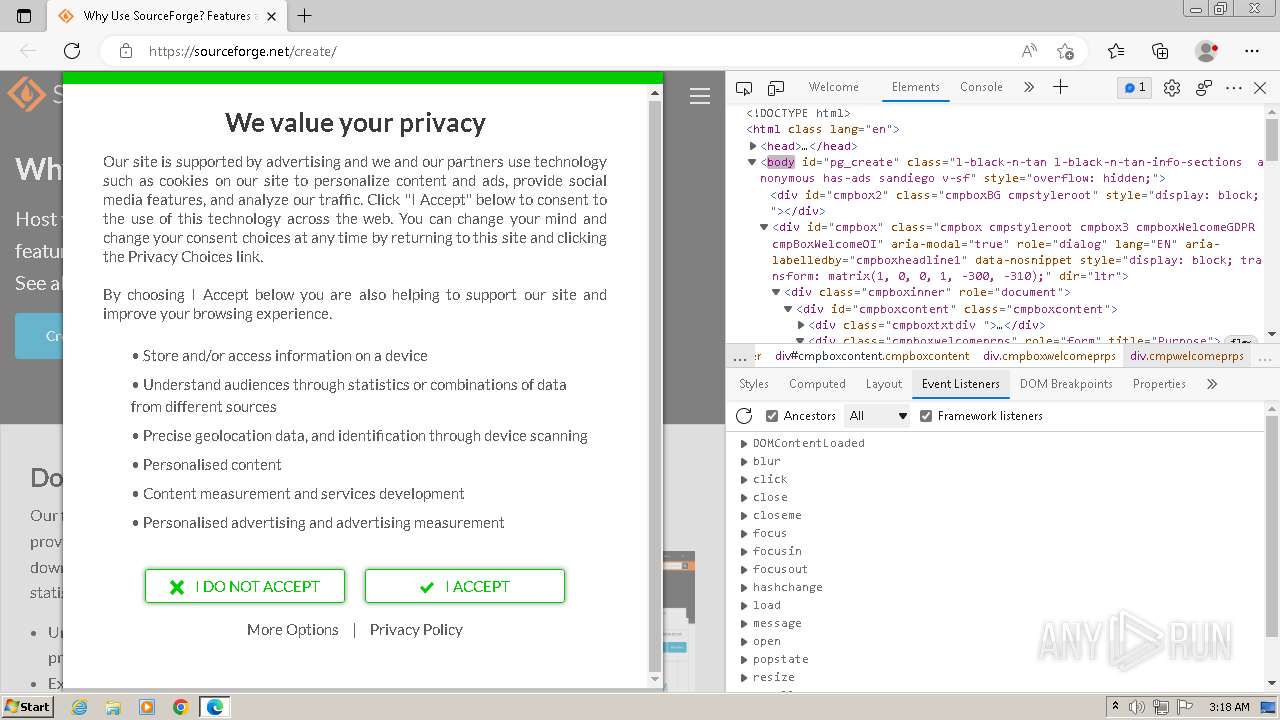Screen dimensions: 1280x720
Task: Open the Favorites list
Action: [1116, 51]
